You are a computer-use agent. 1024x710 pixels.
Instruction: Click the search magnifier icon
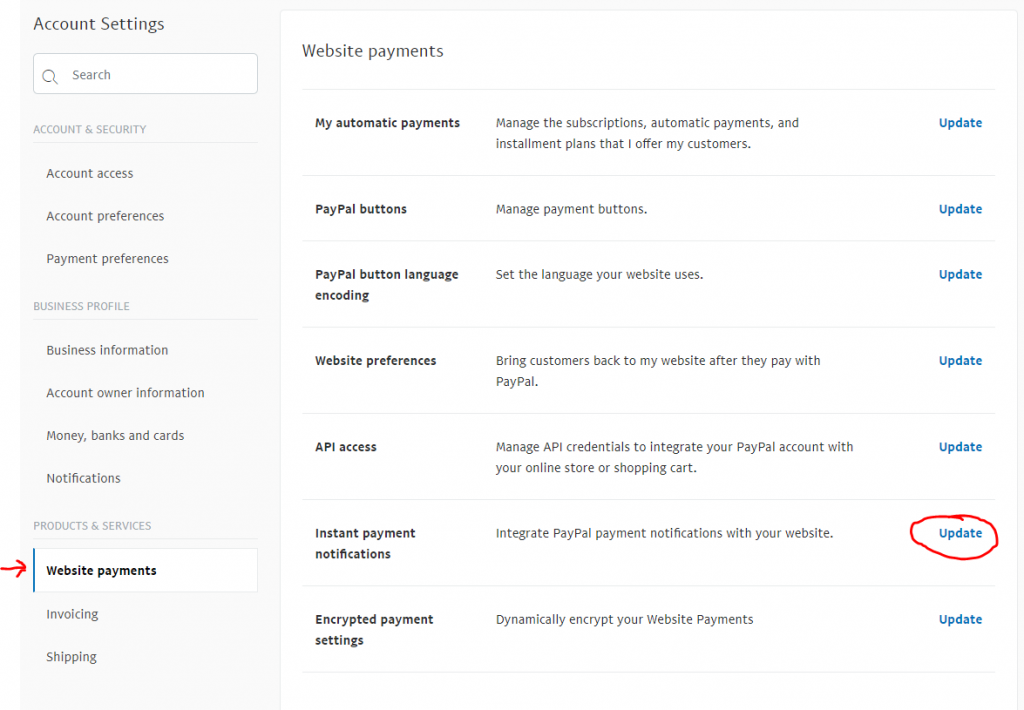(50, 76)
